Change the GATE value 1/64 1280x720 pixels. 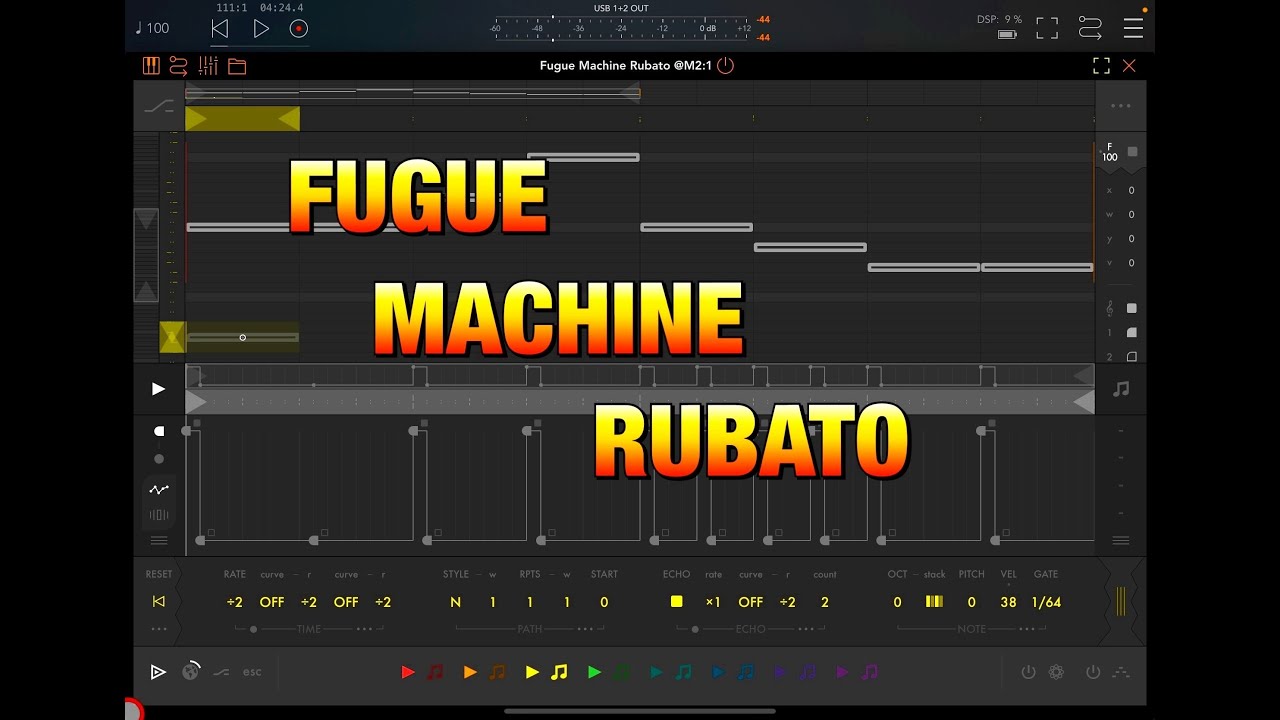(1047, 602)
